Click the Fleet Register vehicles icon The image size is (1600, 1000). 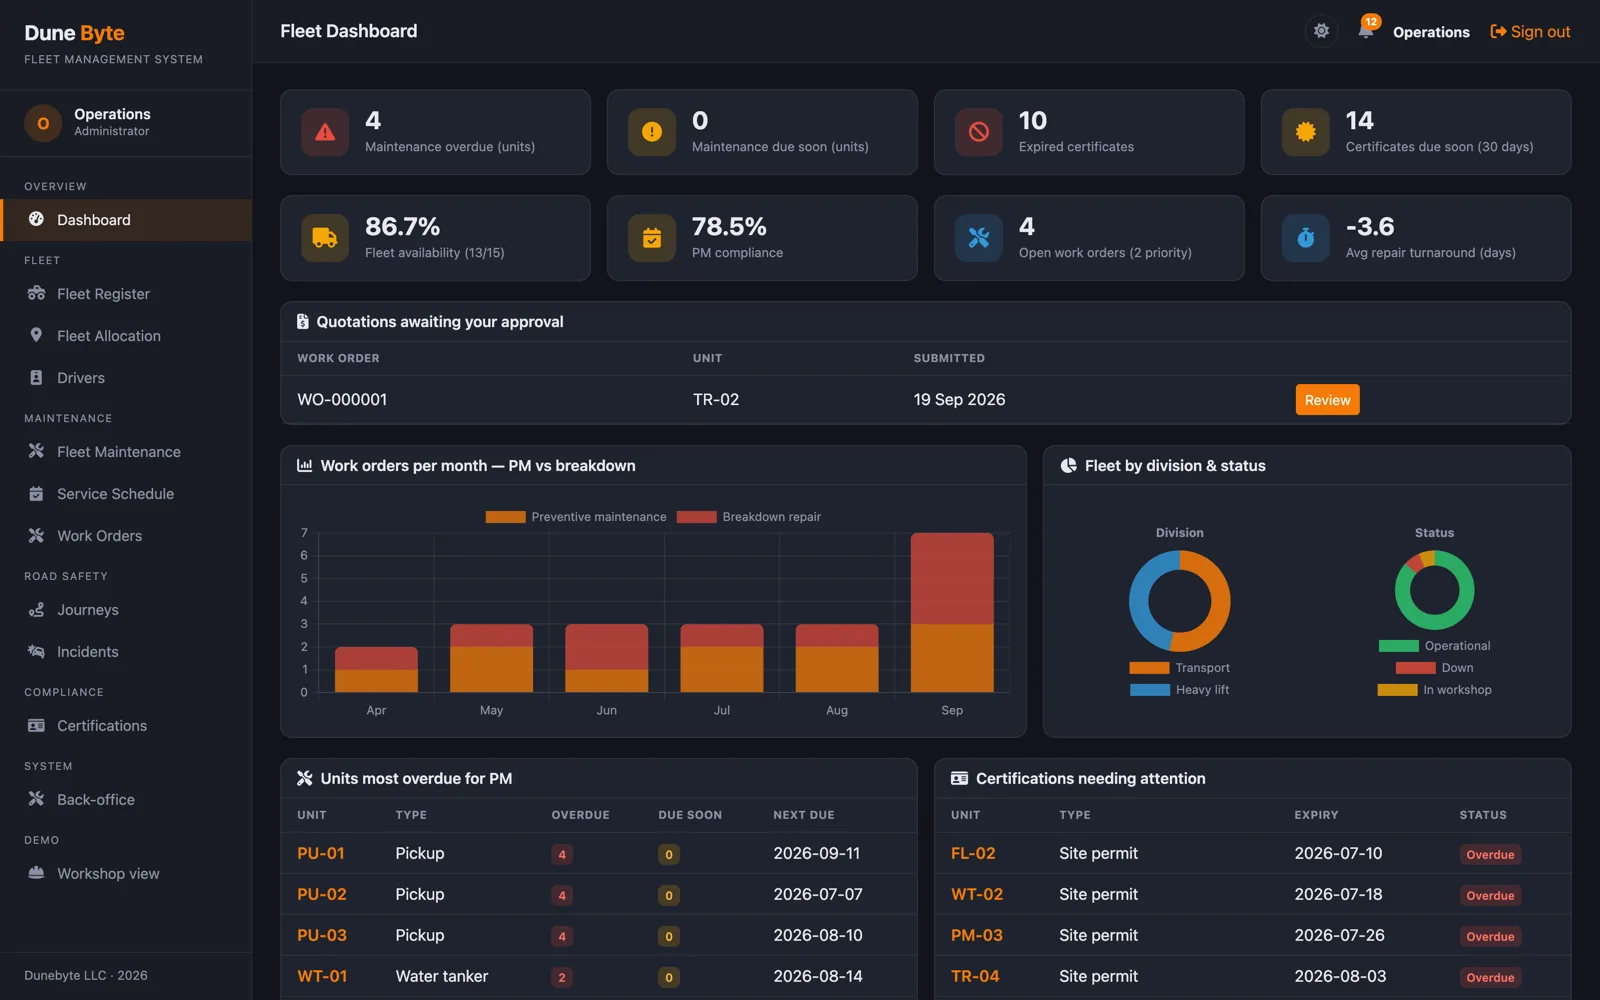point(36,293)
